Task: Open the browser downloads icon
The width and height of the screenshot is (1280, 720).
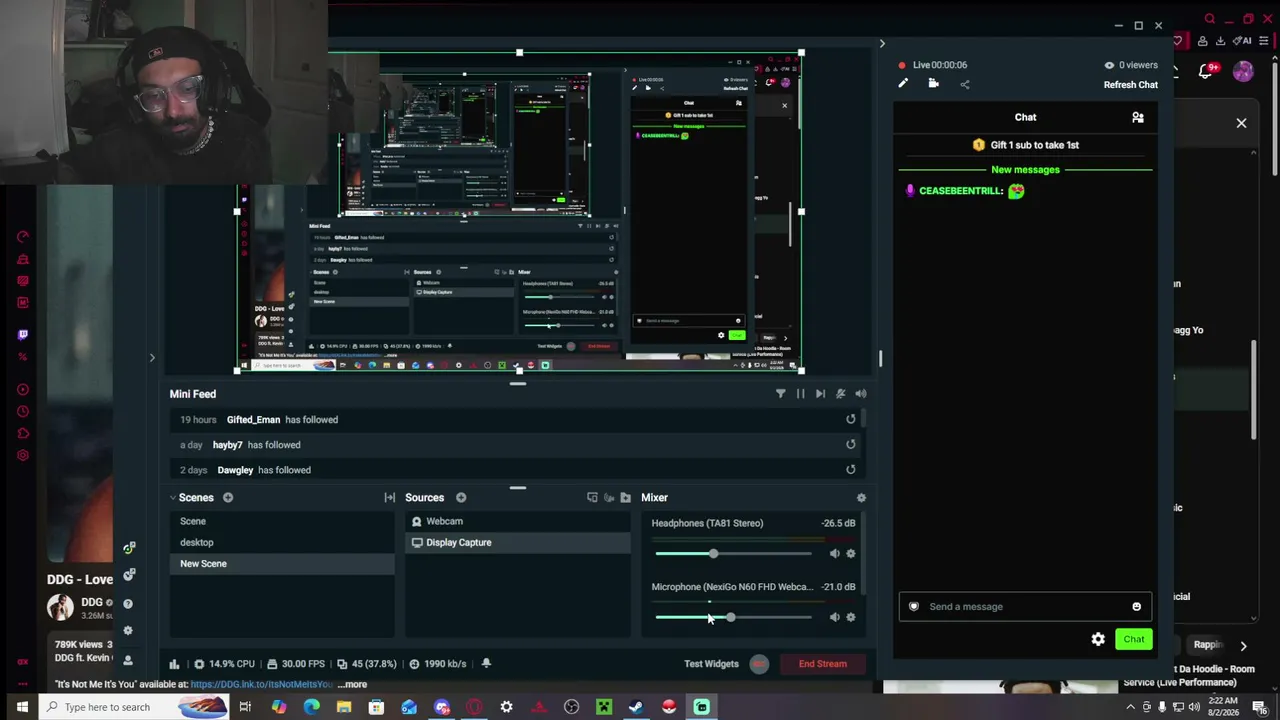Action: [x=1220, y=41]
